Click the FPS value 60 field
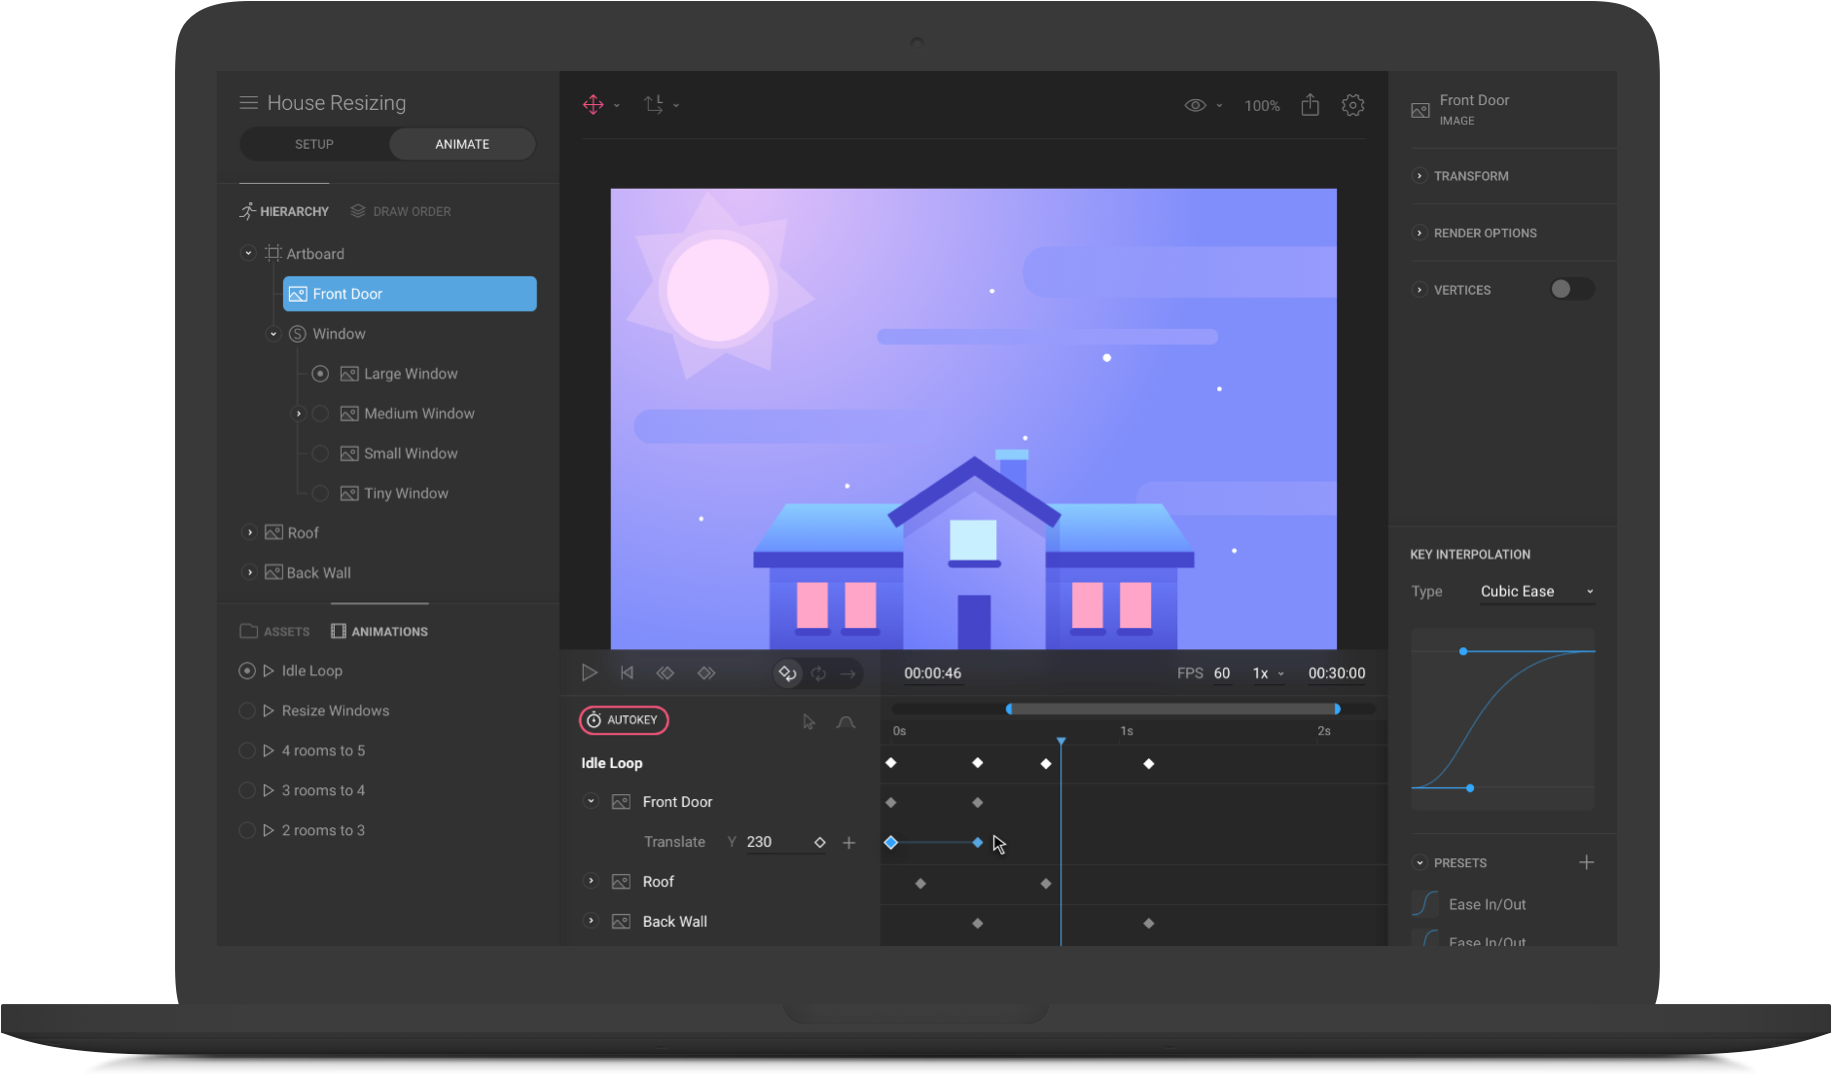 click(x=1222, y=674)
